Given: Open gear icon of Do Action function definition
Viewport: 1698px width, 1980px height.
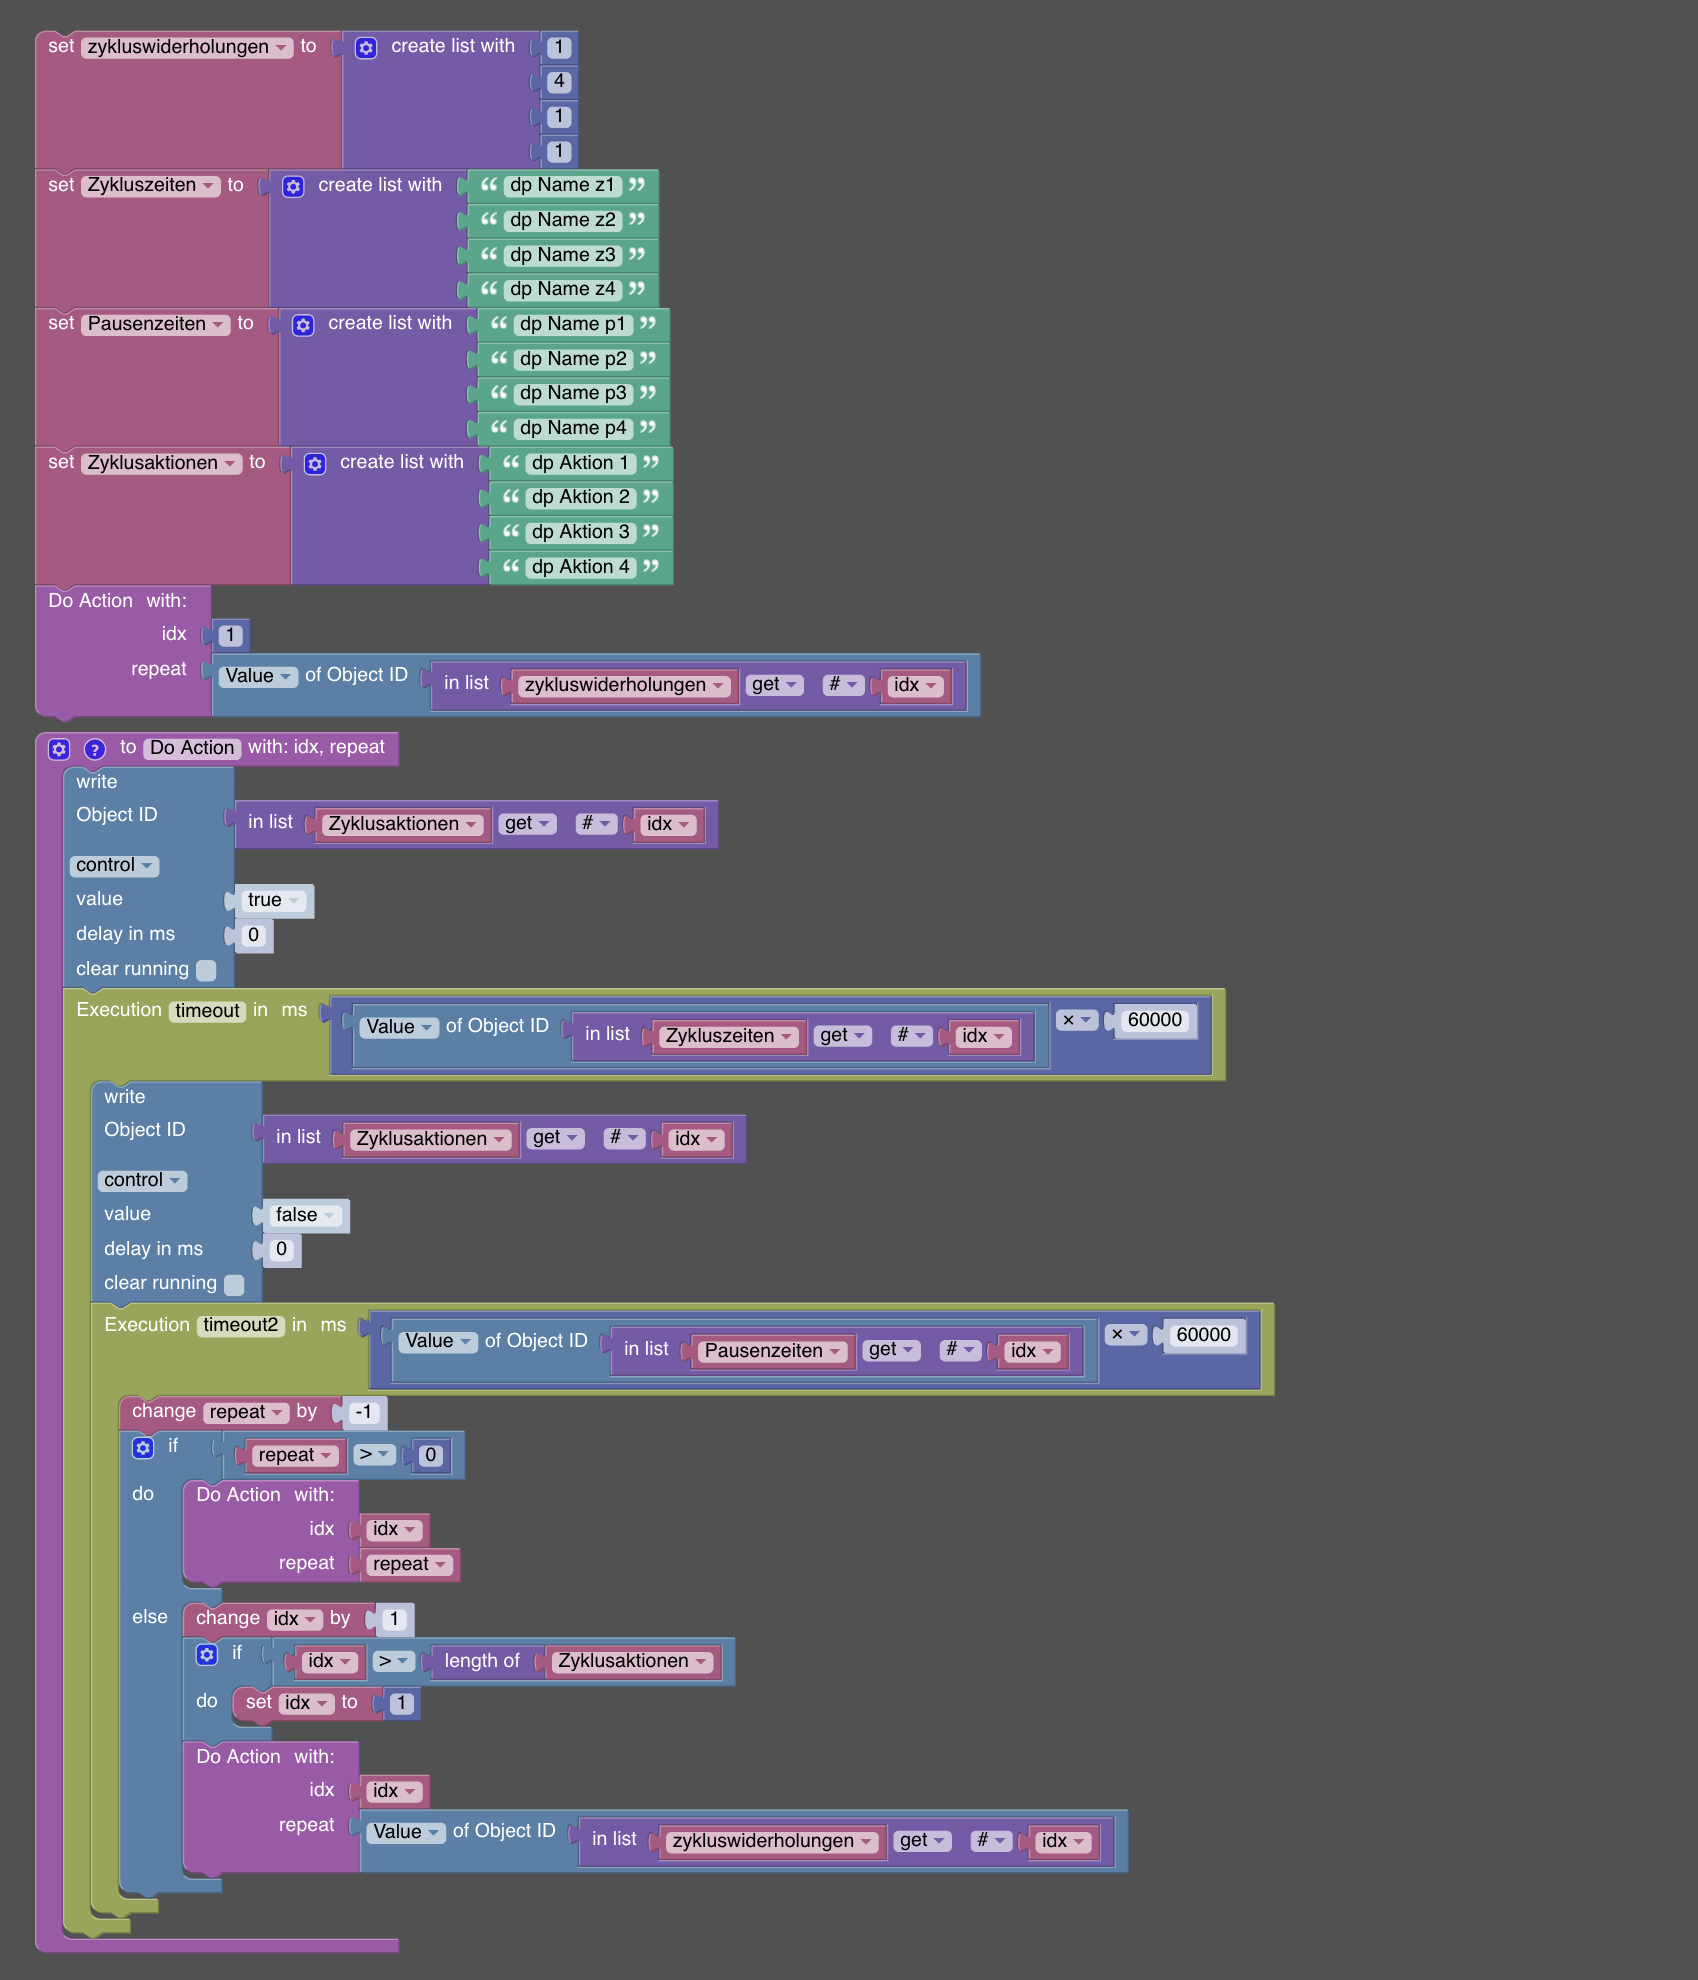Looking at the screenshot, I should (x=59, y=748).
